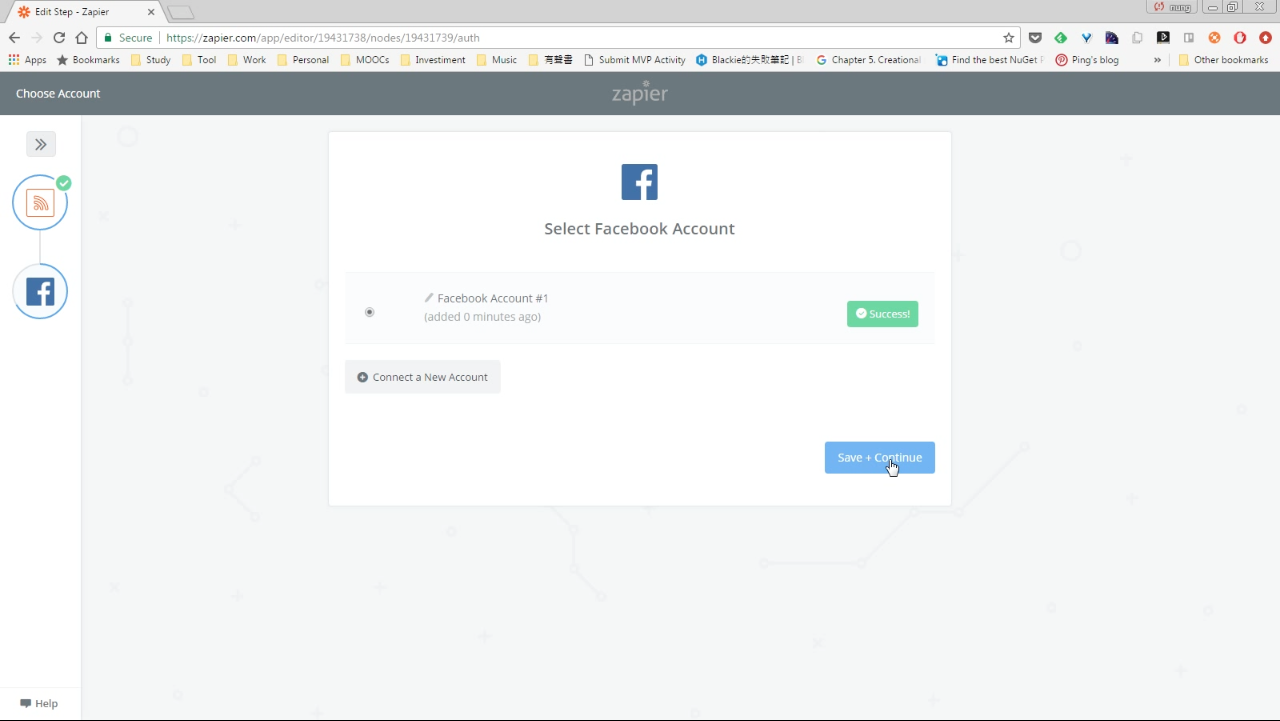The image size is (1280, 721).
Task: Open Ping's blog bookmark
Action: tap(1087, 60)
